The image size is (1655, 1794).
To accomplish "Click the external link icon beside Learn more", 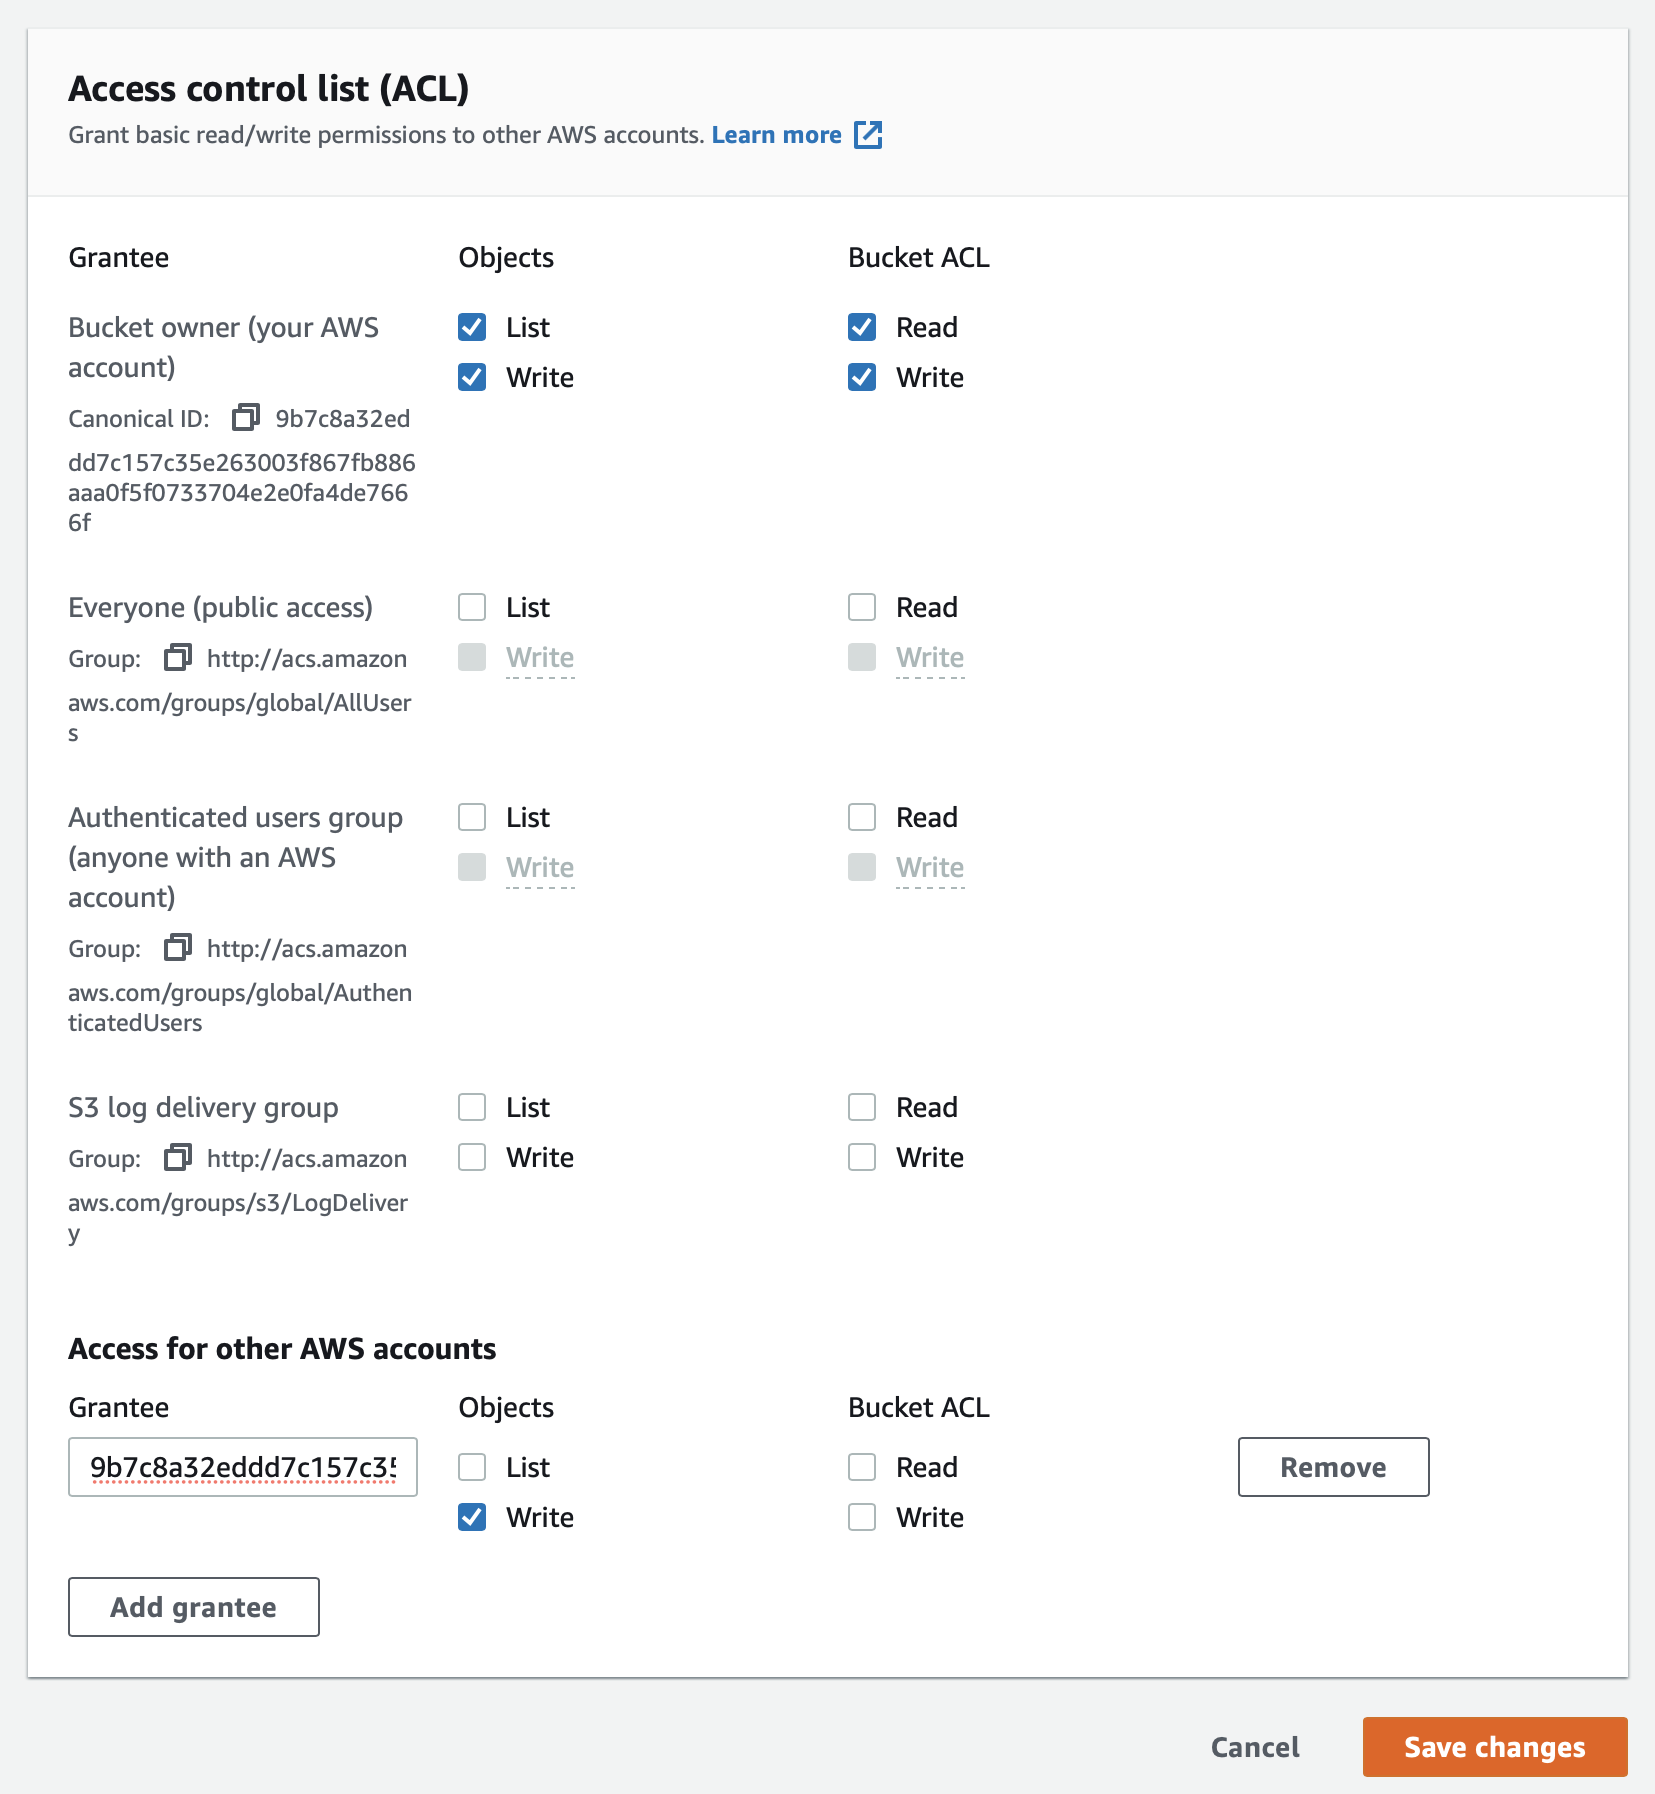I will [868, 135].
